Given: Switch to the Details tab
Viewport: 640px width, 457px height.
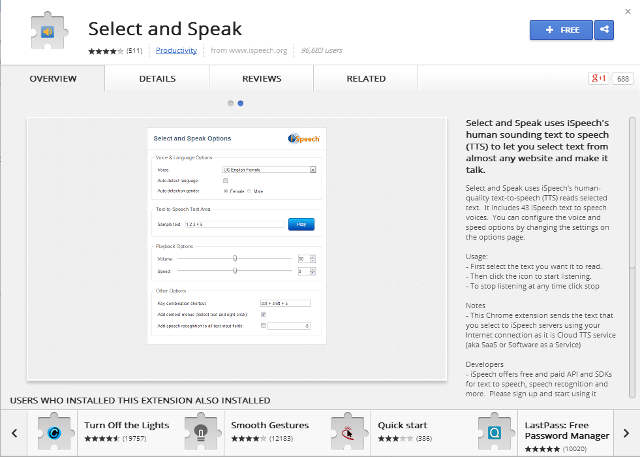Looking at the screenshot, I should point(157,79).
